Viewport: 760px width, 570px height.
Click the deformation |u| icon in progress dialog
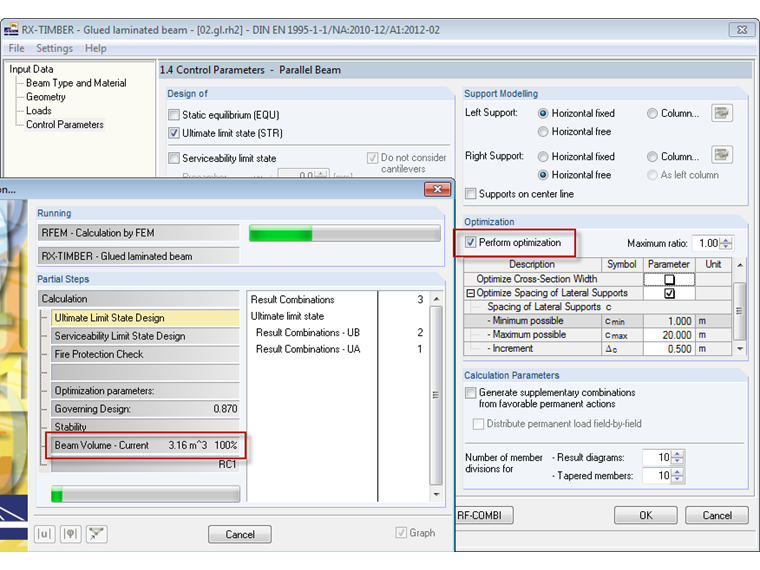pos(44,534)
